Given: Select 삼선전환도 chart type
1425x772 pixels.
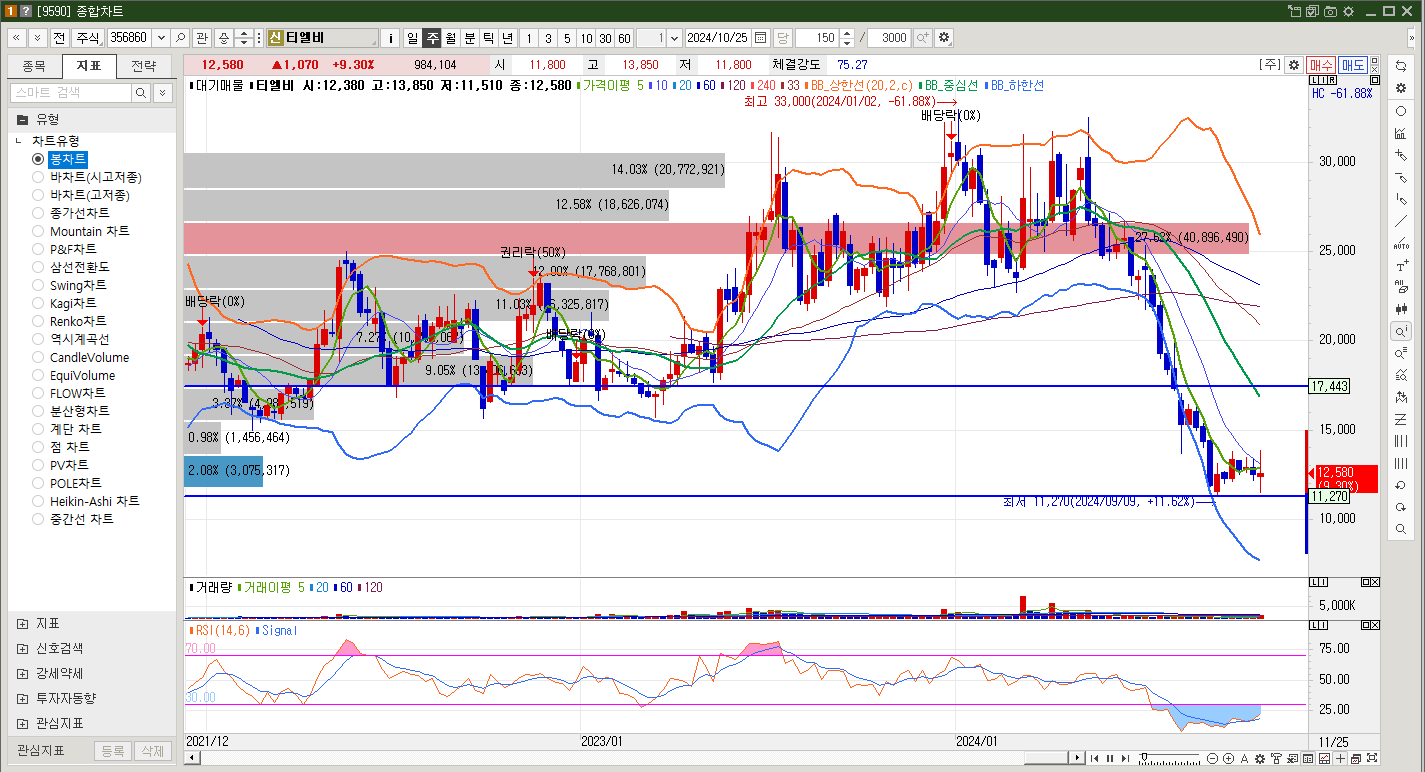Looking at the screenshot, I should click(39, 267).
